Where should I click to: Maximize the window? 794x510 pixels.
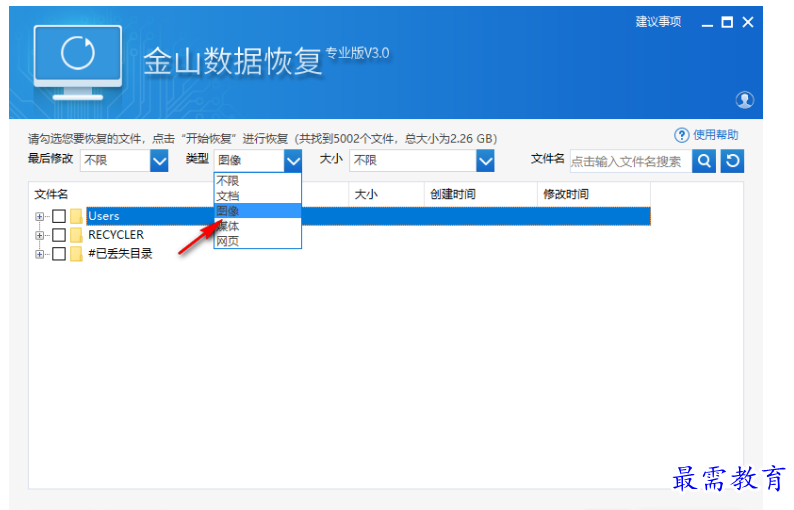[x=727, y=22]
